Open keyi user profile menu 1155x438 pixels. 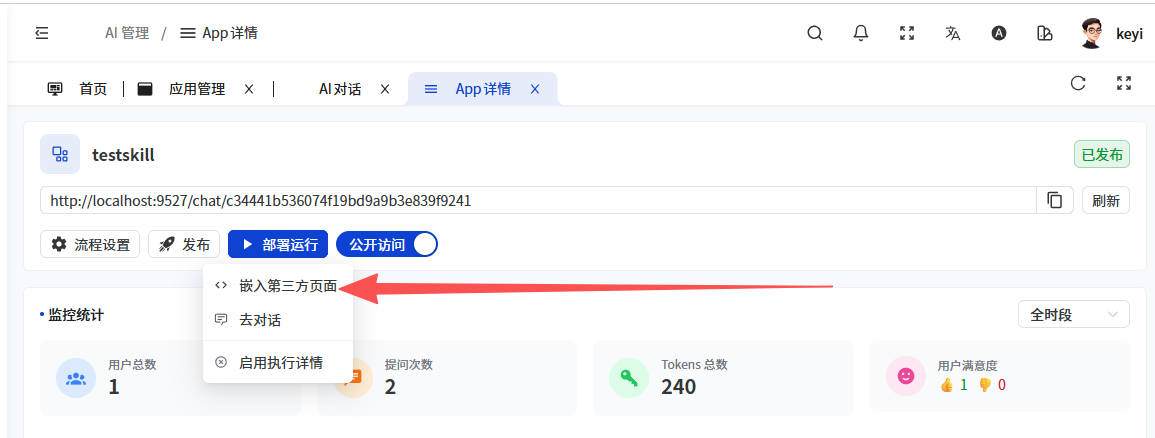(1111, 33)
